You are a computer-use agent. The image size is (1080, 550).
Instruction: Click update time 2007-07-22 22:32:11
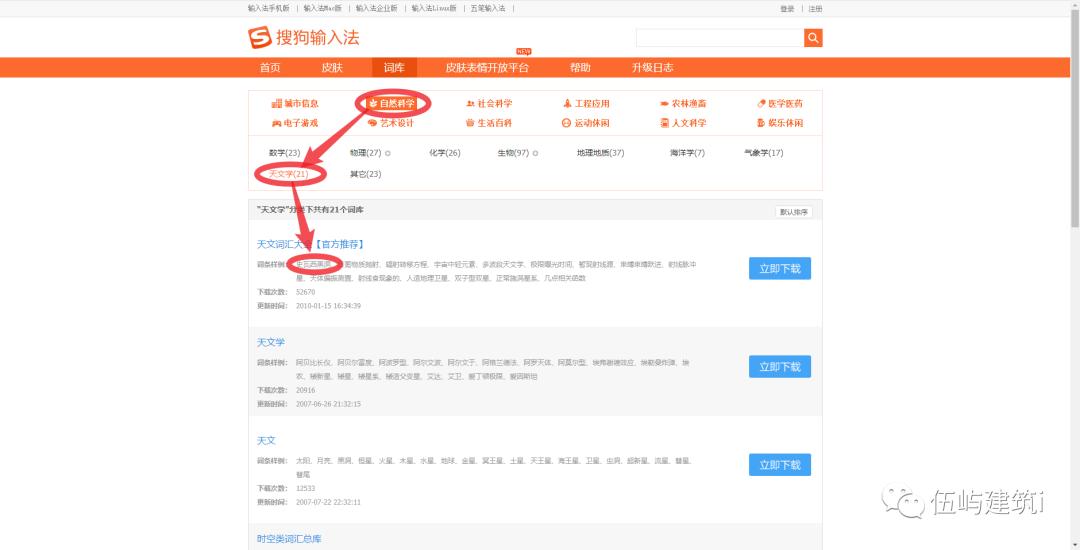point(329,502)
